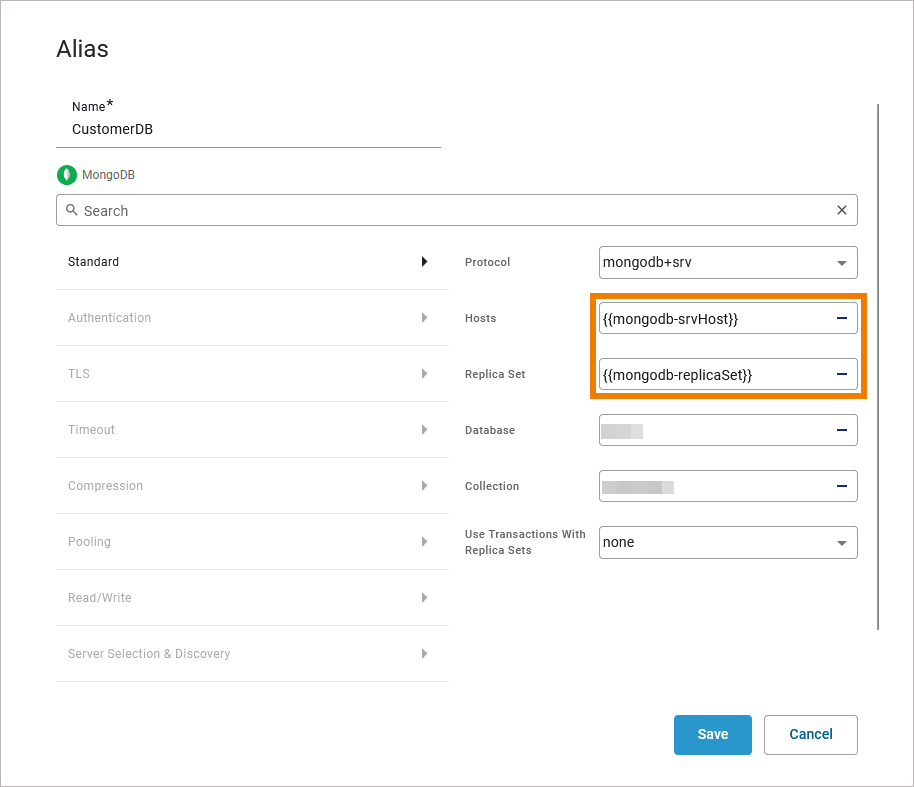Select the Timeout settings category
Screen dimensions: 914x787
point(252,430)
